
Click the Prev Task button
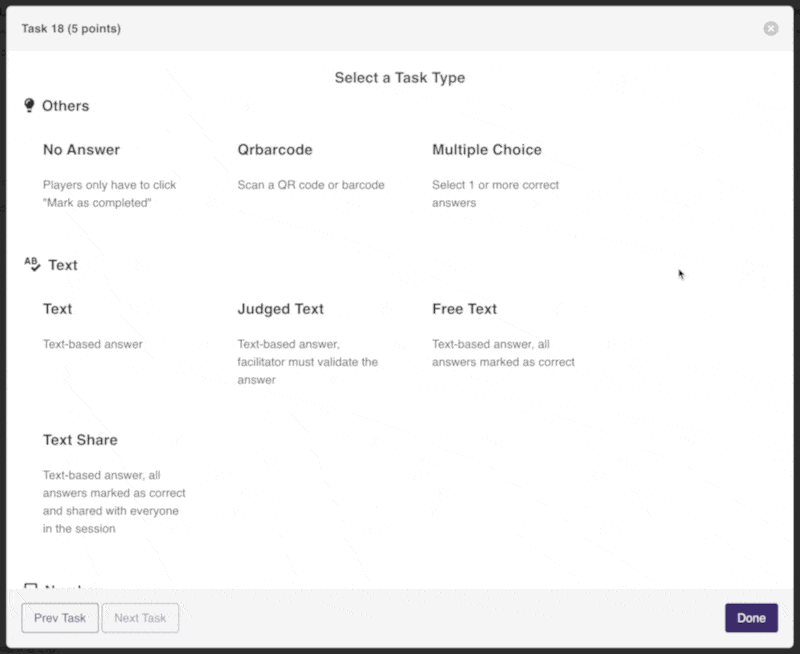point(59,618)
